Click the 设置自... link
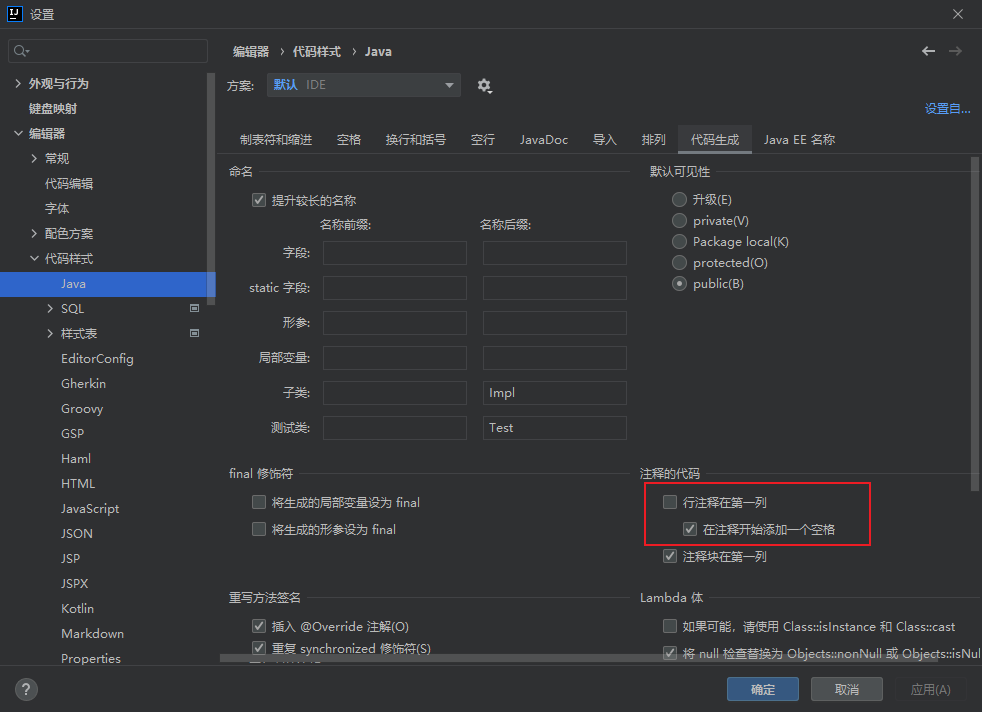This screenshot has width=982, height=712. [947, 108]
